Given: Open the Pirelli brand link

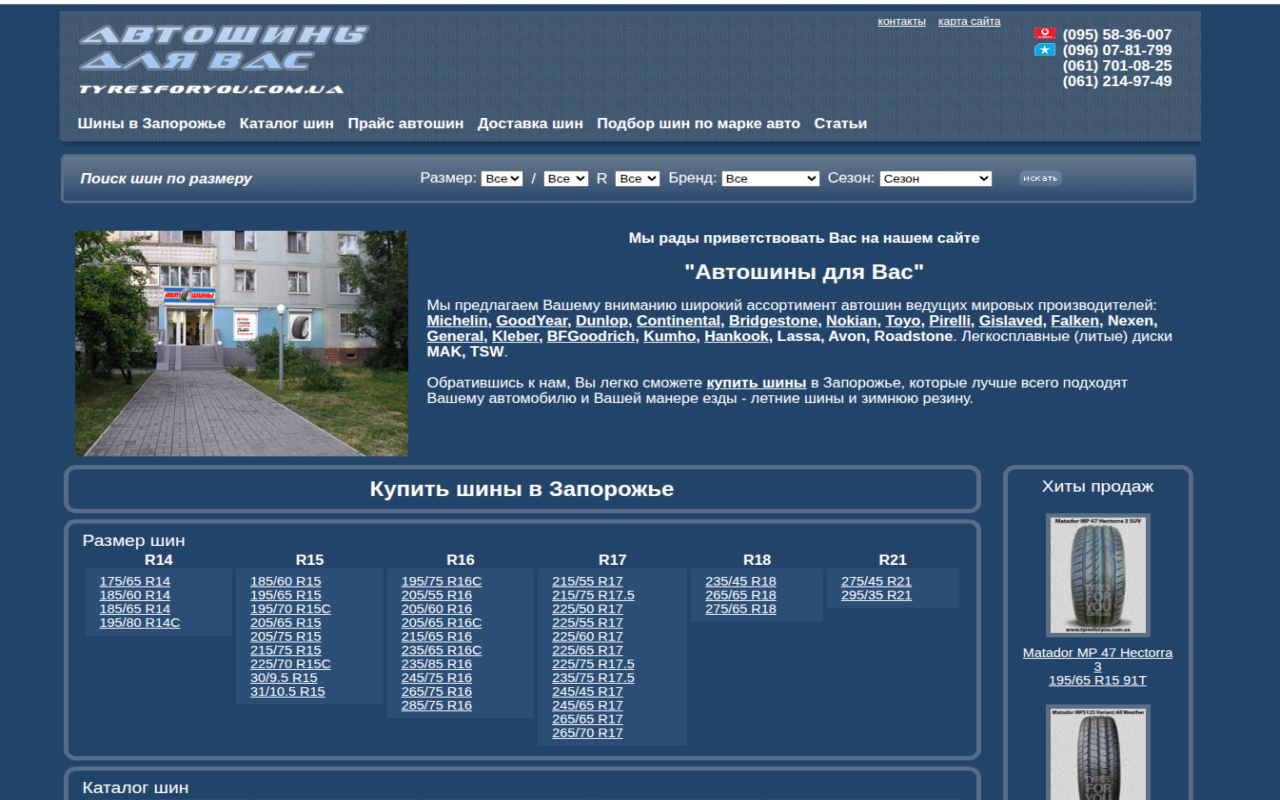Looking at the screenshot, I should [949, 321].
